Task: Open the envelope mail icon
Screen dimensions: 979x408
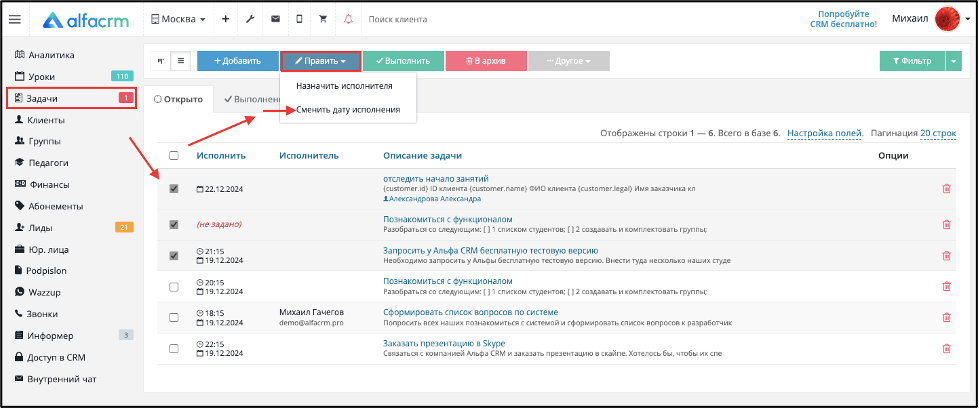Action: tap(275, 19)
